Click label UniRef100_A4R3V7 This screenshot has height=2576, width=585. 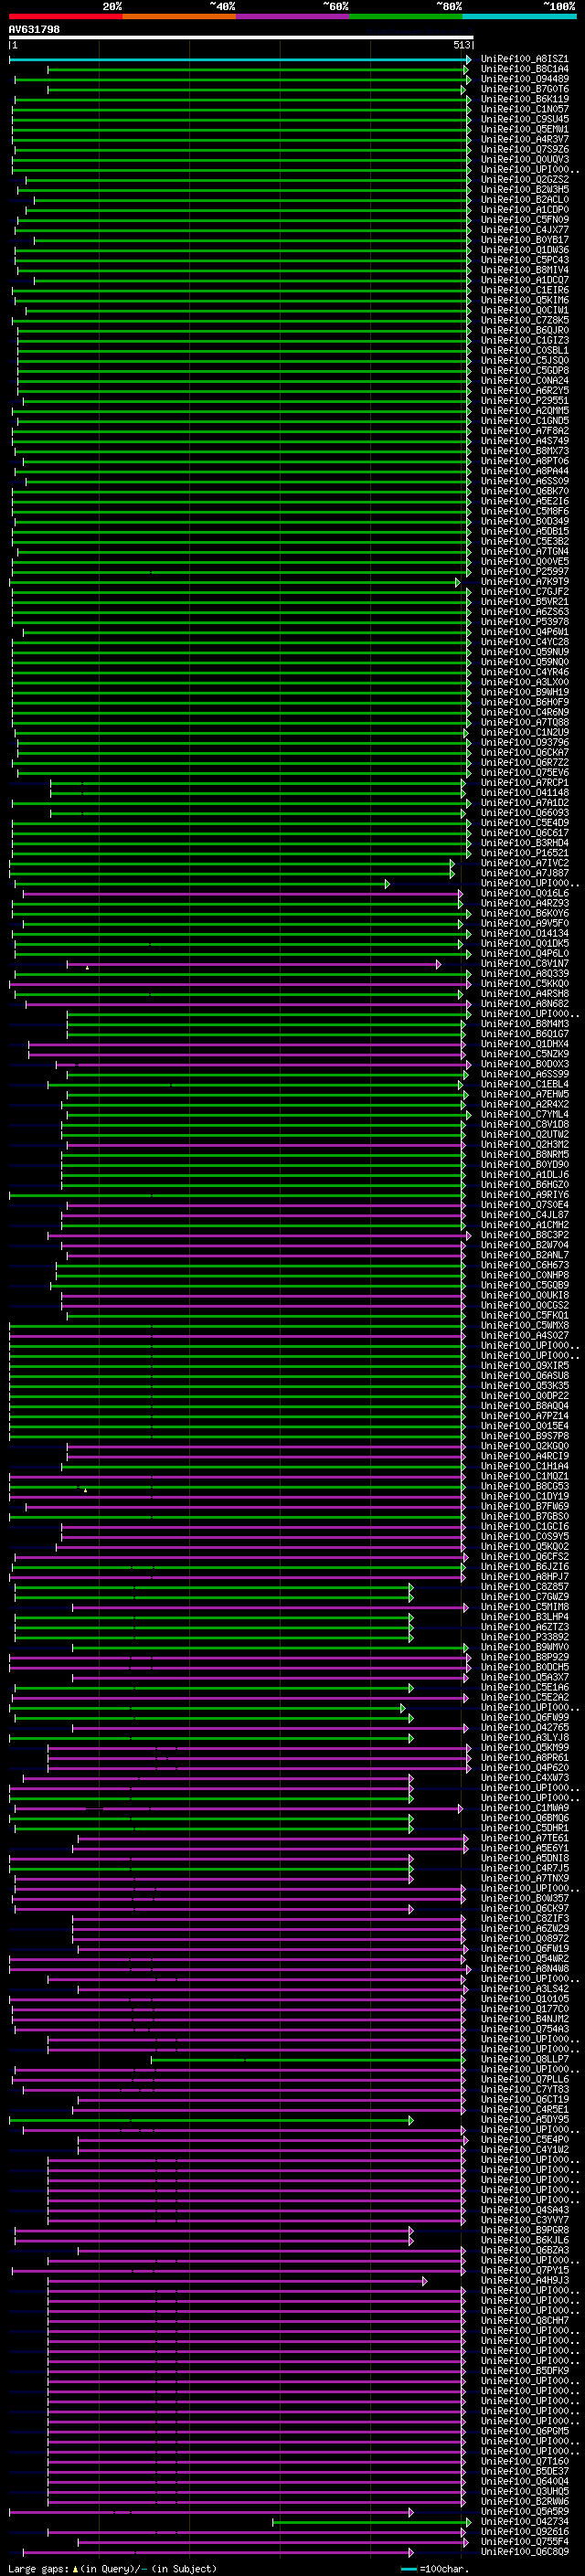tap(524, 140)
